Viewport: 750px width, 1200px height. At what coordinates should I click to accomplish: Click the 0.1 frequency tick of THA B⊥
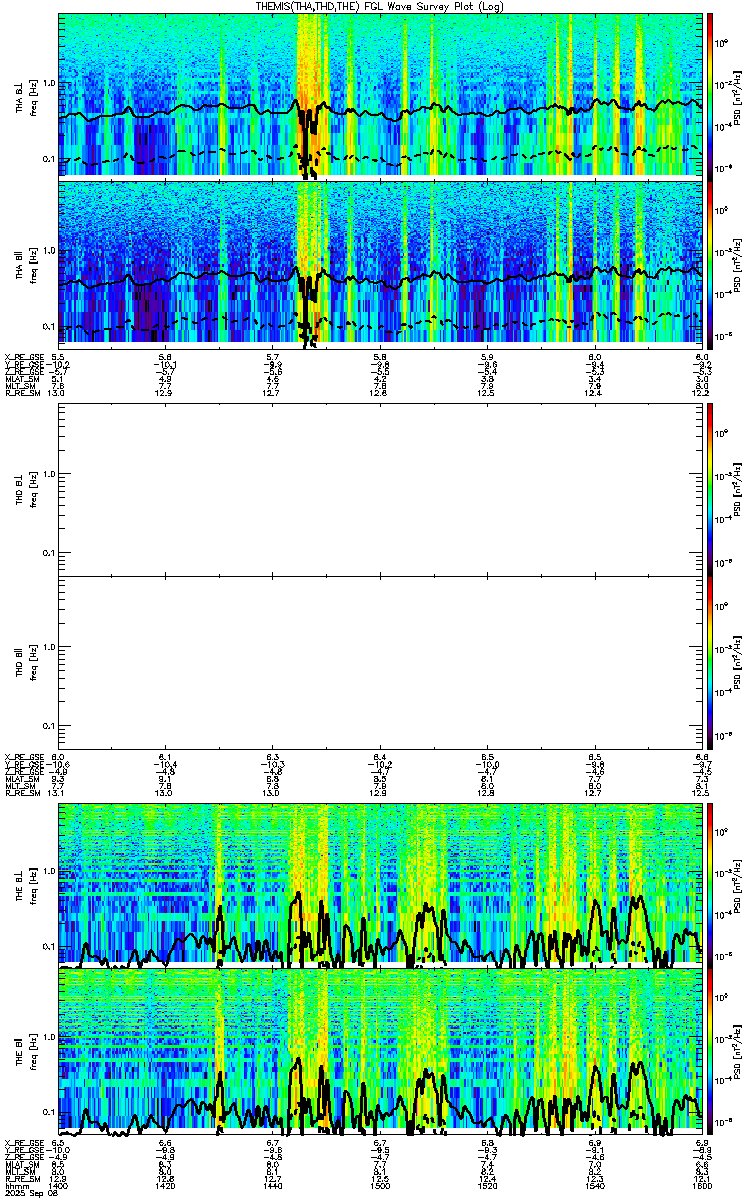(x=48, y=159)
